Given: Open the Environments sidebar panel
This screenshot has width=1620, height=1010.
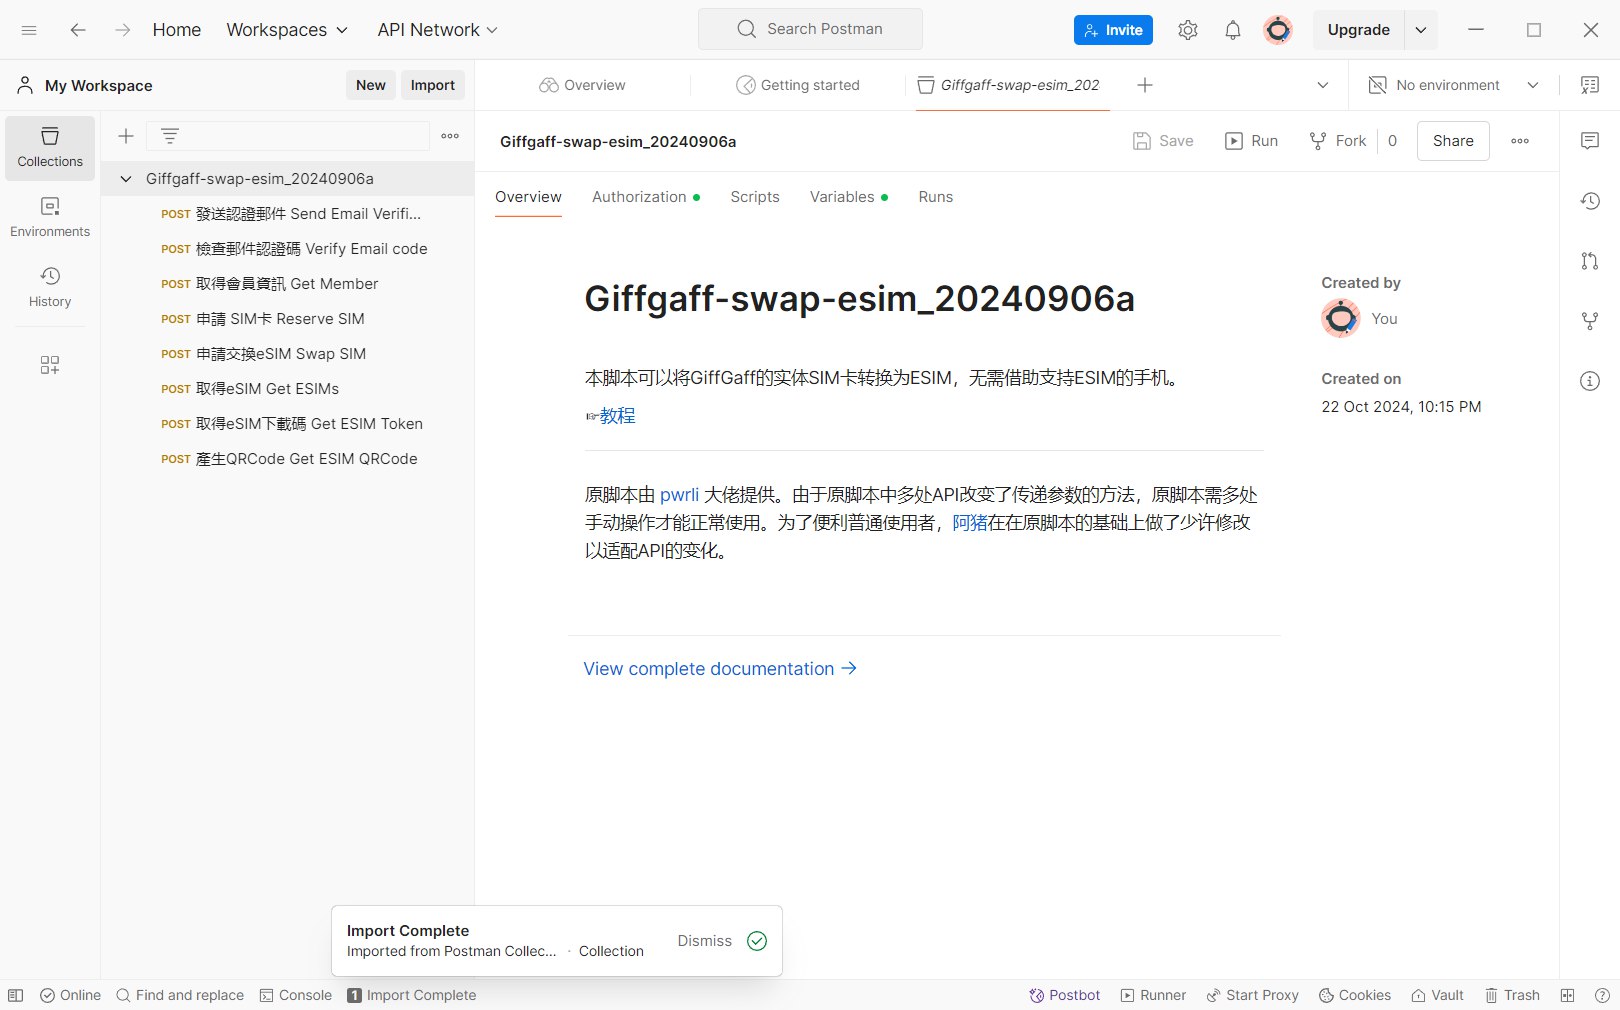Looking at the screenshot, I should (x=50, y=217).
